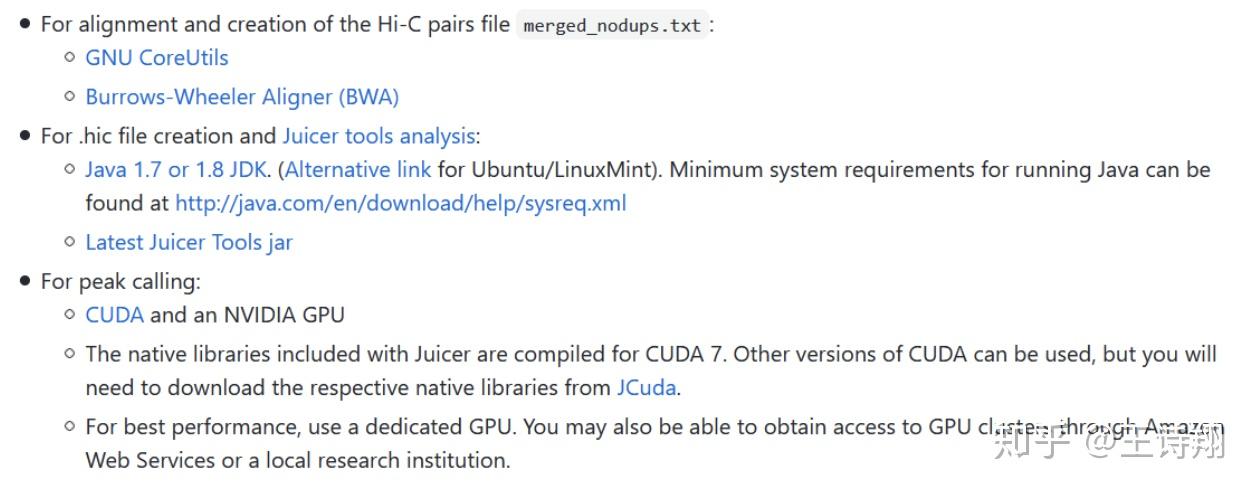Click the "For peak calling:" bullet text
Screen dimensions: 1258x492
pos(120,282)
